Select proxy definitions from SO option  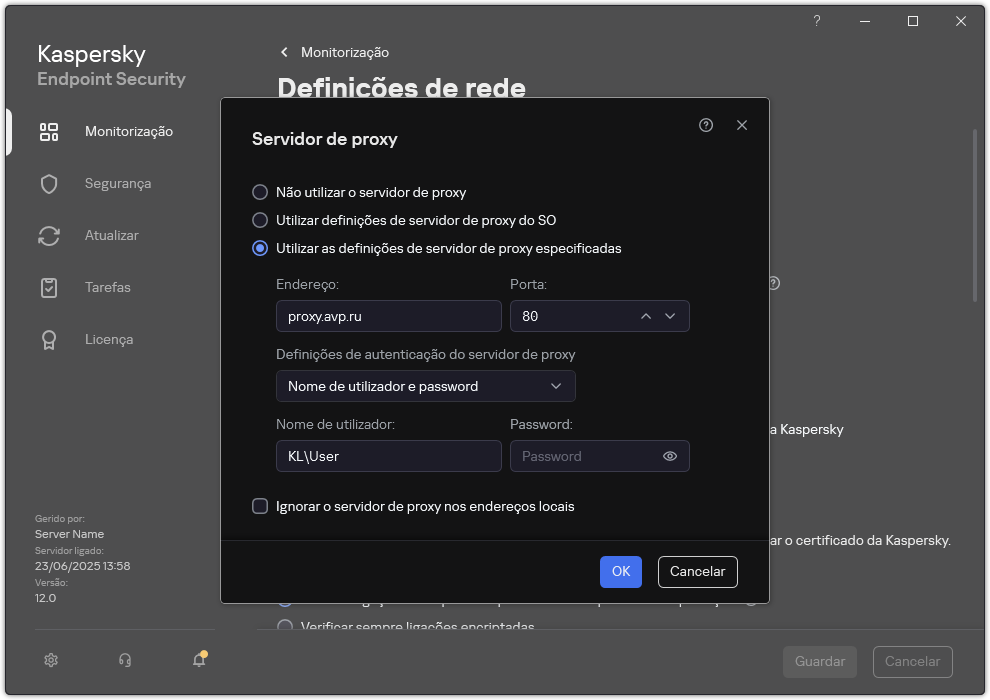[260, 220]
